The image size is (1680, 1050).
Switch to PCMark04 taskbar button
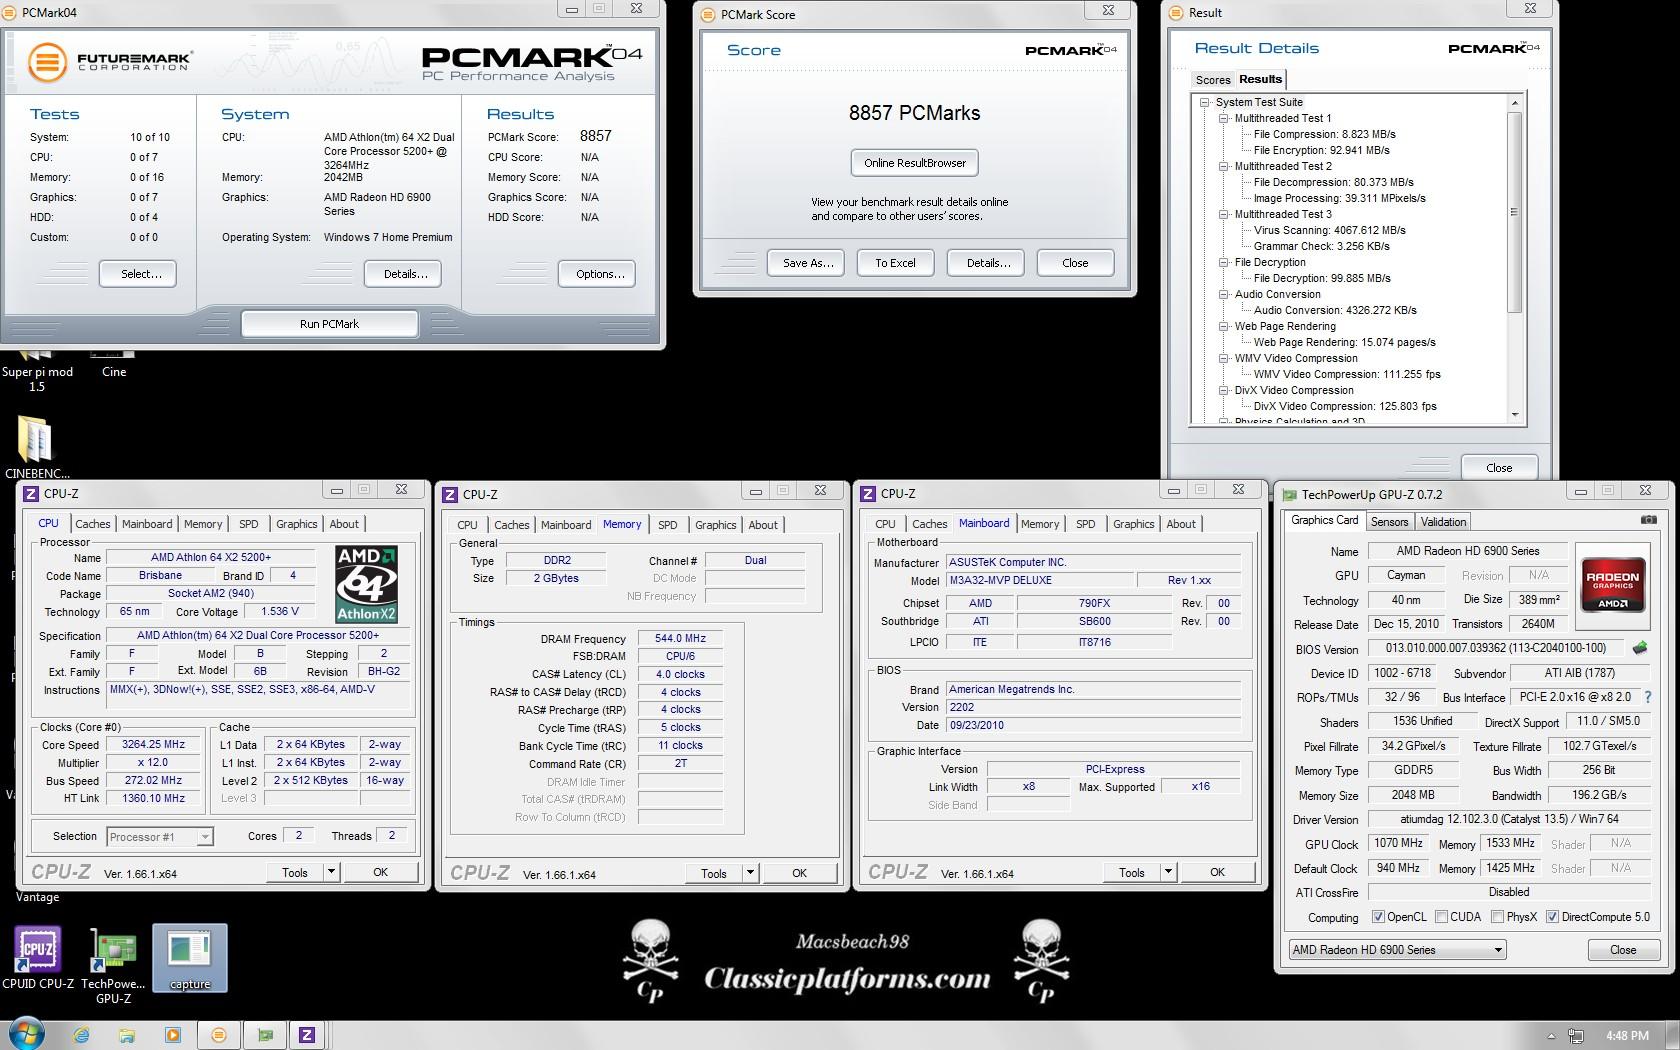point(219,1035)
